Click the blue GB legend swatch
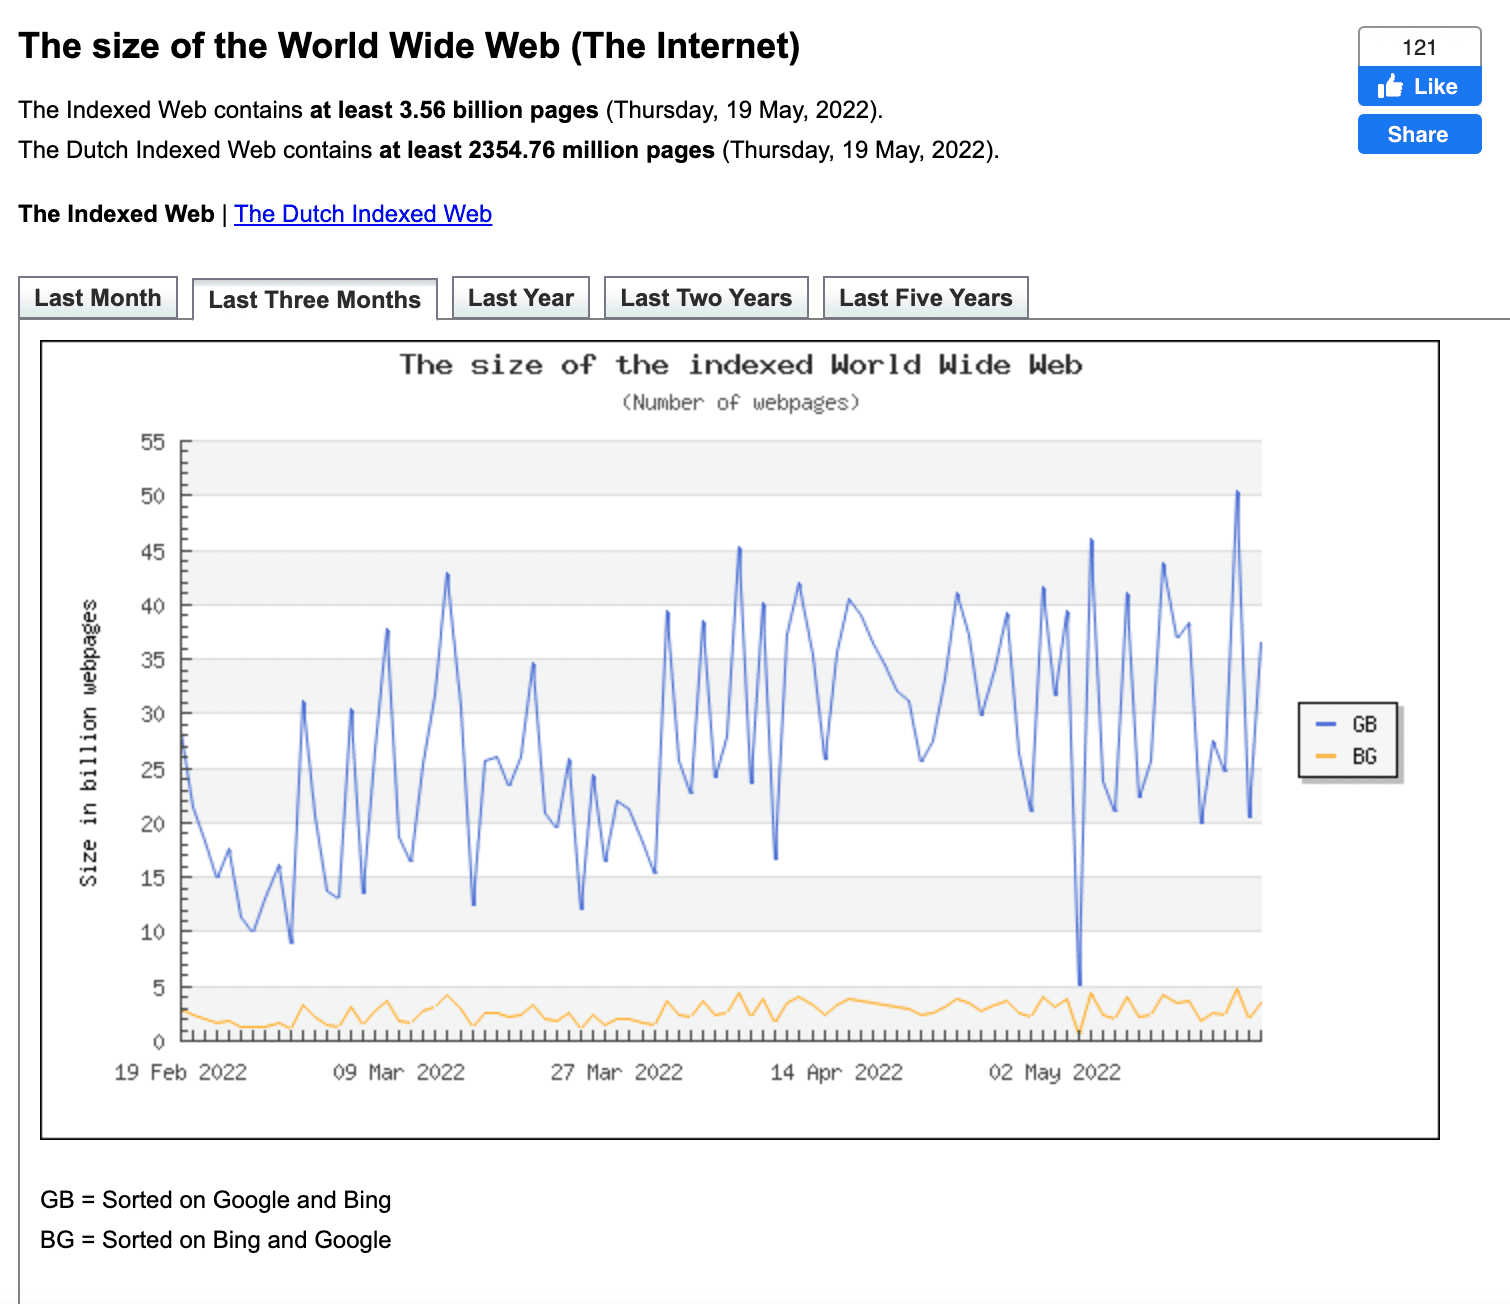The height and width of the screenshot is (1304, 1510). (x=1326, y=724)
